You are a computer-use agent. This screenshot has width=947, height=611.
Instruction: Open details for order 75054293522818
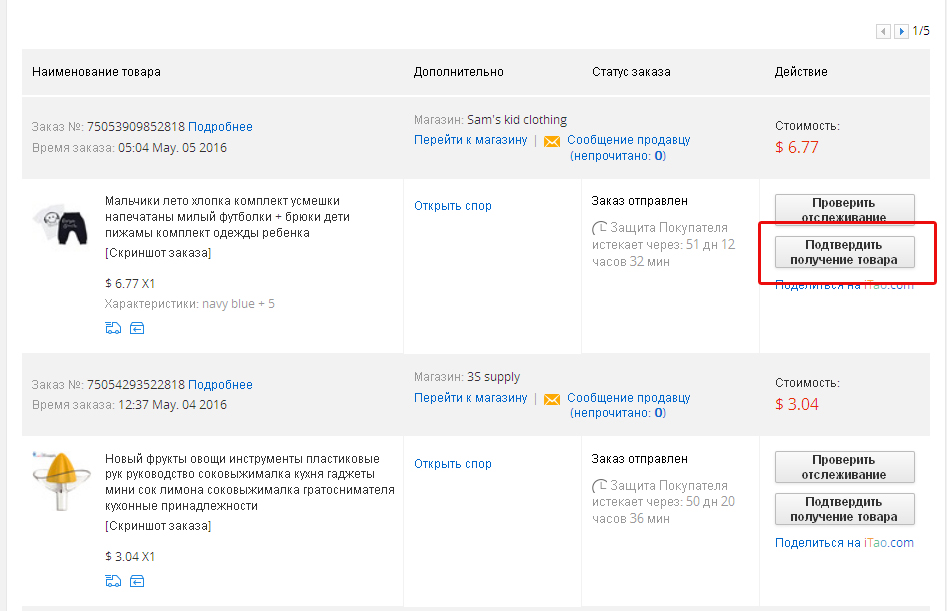[220, 385]
